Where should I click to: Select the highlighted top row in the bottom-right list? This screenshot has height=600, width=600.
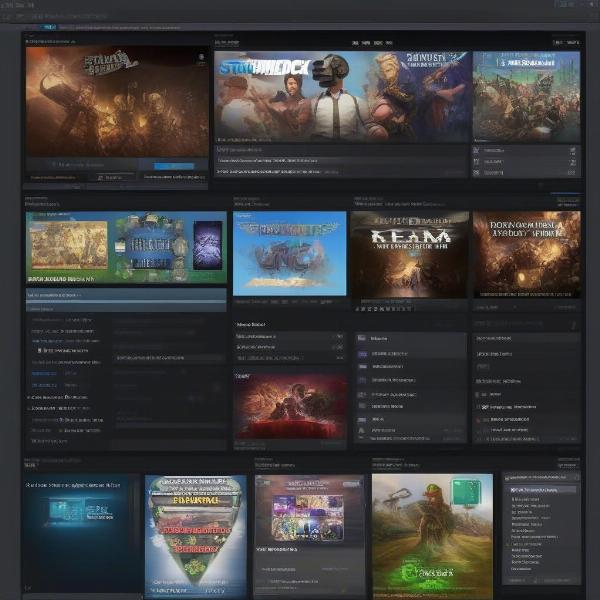tap(541, 490)
